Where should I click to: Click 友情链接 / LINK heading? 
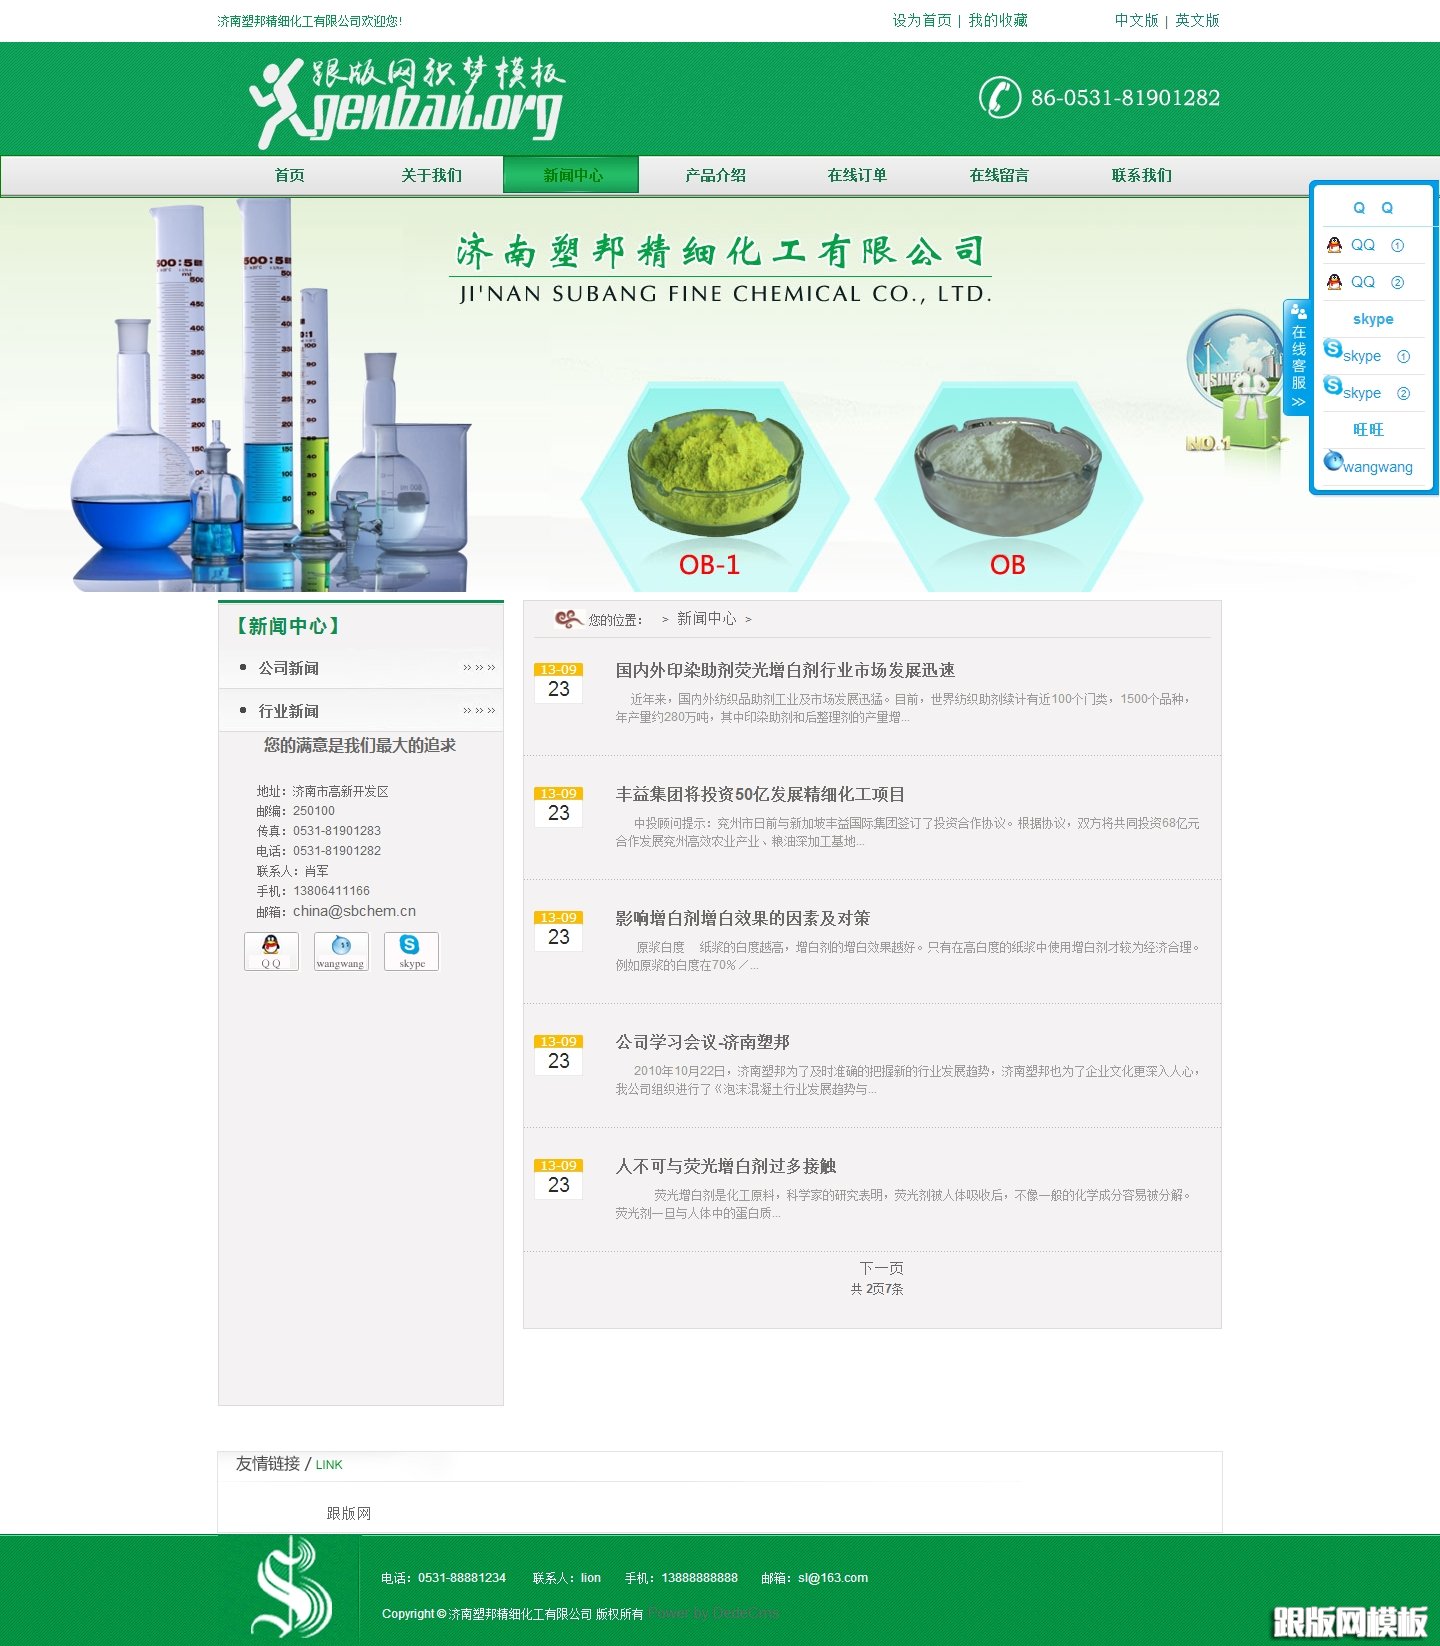(x=289, y=1464)
